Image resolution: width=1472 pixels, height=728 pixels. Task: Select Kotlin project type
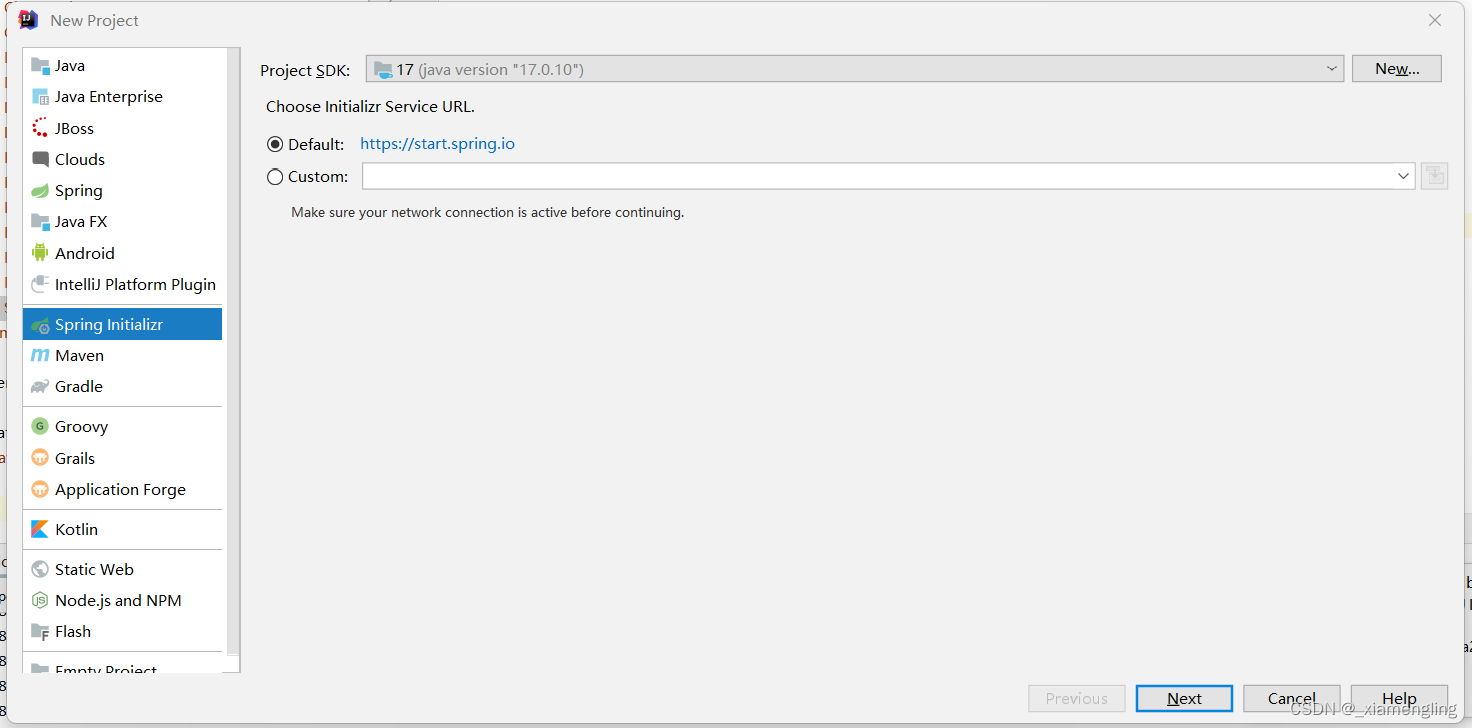[x=122, y=530]
